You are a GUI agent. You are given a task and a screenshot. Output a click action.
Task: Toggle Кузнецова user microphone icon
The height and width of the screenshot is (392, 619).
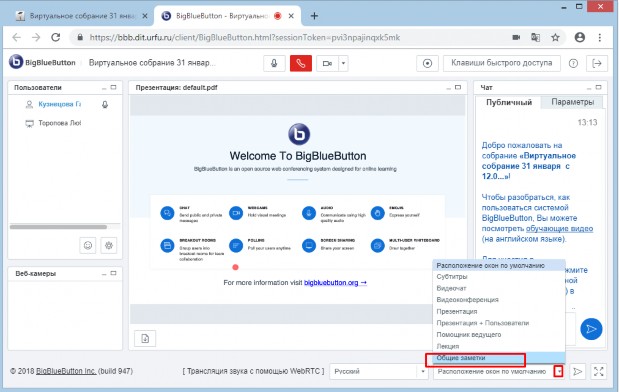tap(105, 105)
